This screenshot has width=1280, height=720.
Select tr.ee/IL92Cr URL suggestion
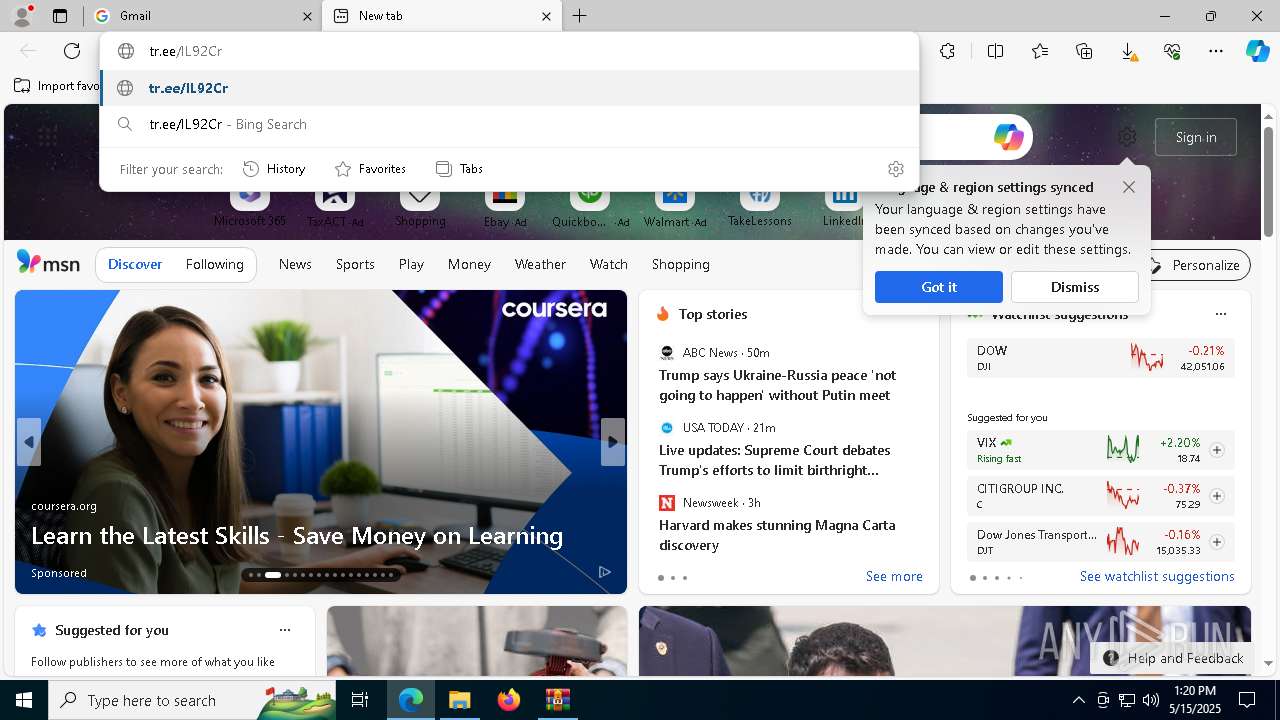click(x=509, y=88)
